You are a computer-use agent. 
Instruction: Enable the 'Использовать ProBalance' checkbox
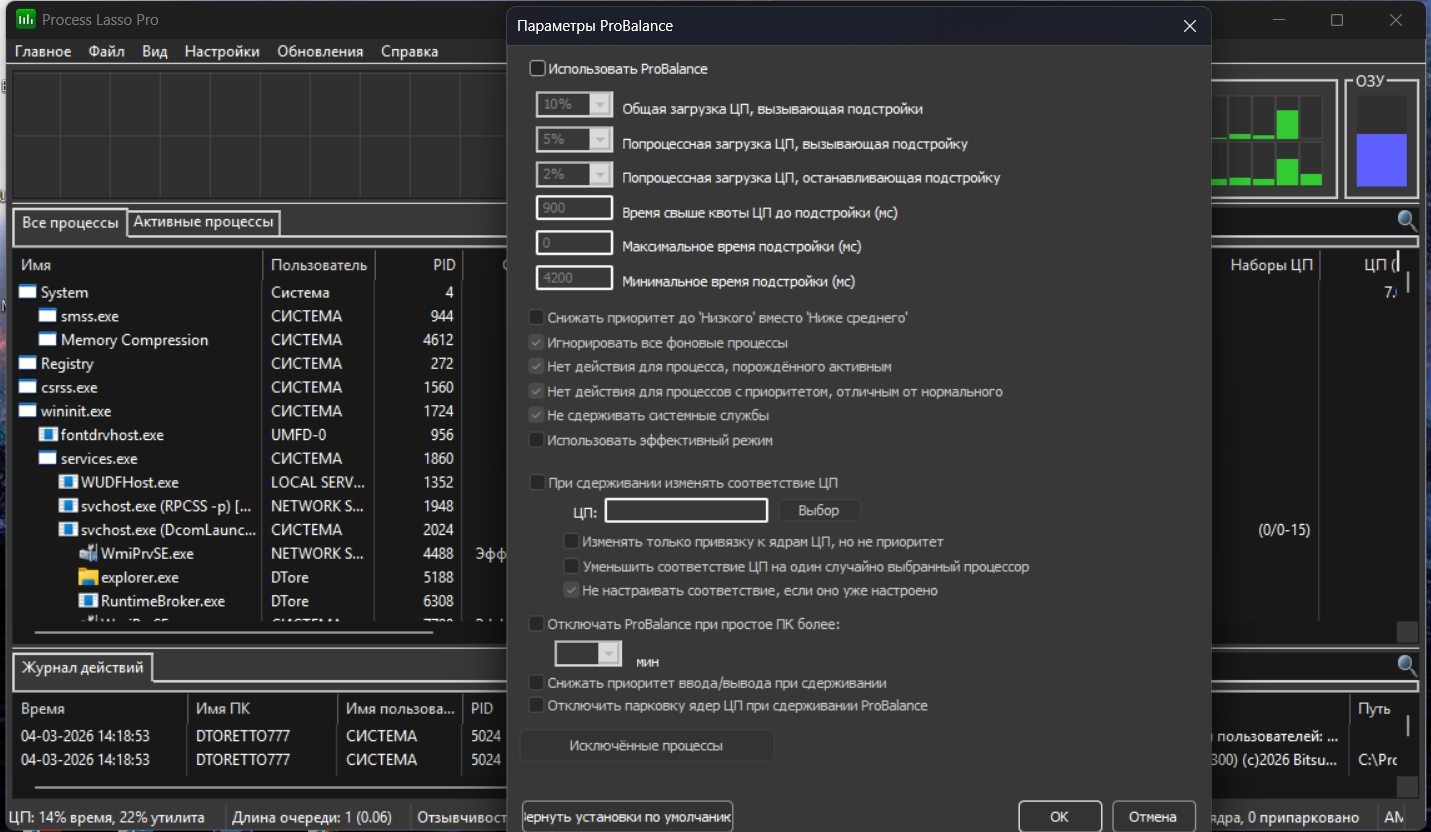538,69
